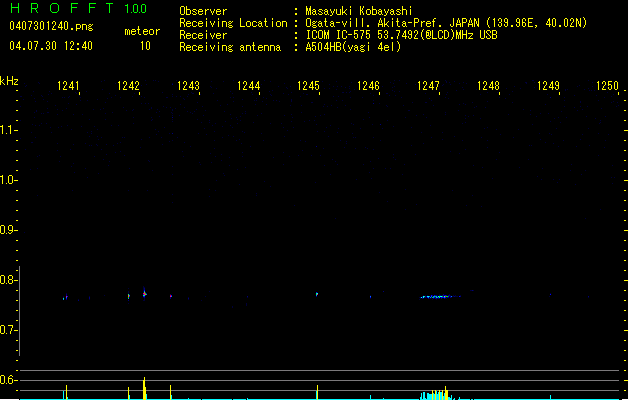Click the 1.1 kHz frequency label
This screenshot has width=629, height=400.
click(x=8, y=130)
